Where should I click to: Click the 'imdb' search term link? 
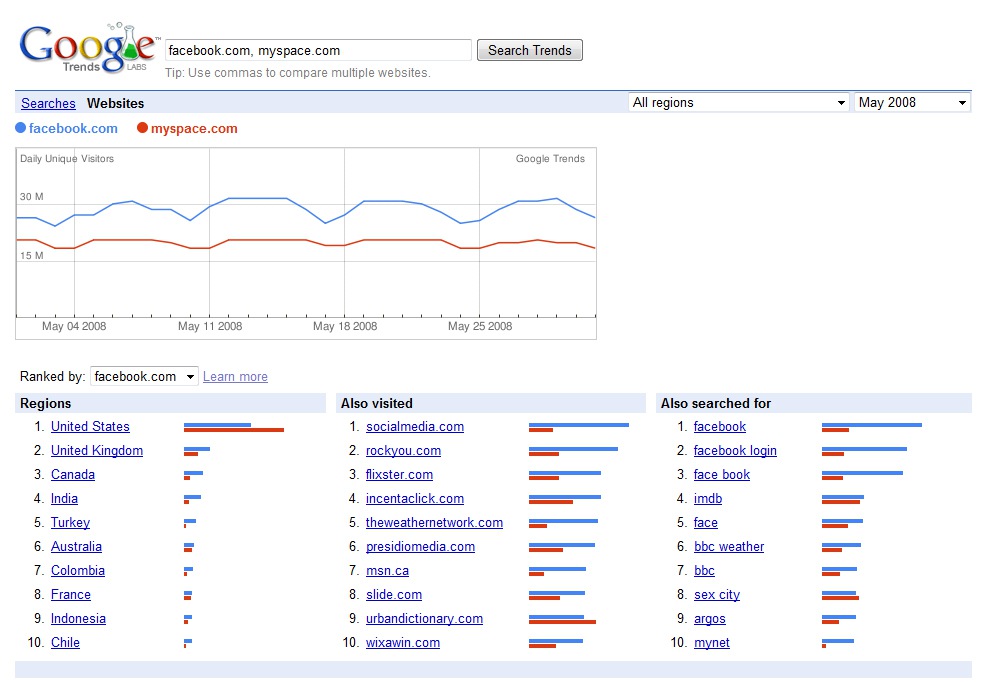point(708,498)
